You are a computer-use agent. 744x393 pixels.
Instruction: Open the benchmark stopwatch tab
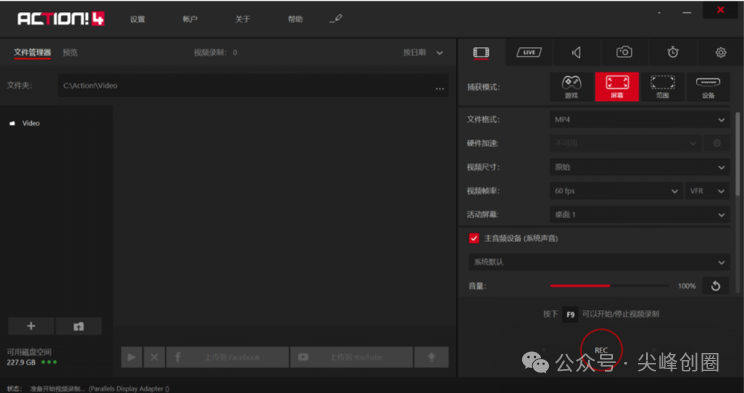tap(673, 52)
